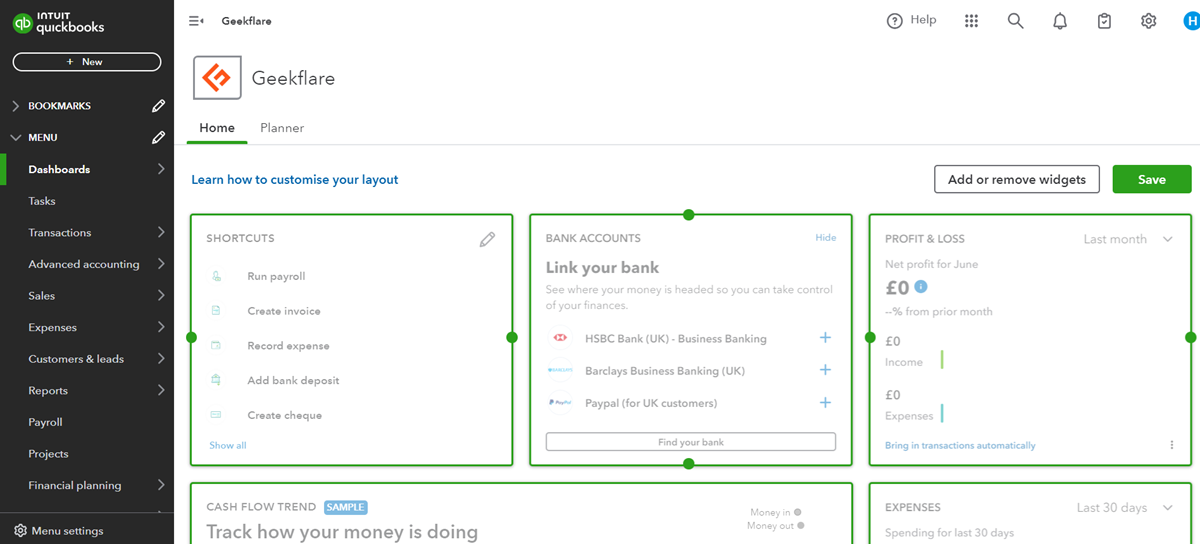Open the settings gear icon
Image resolution: width=1200 pixels, height=544 pixels.
(x=1149, y=21)
